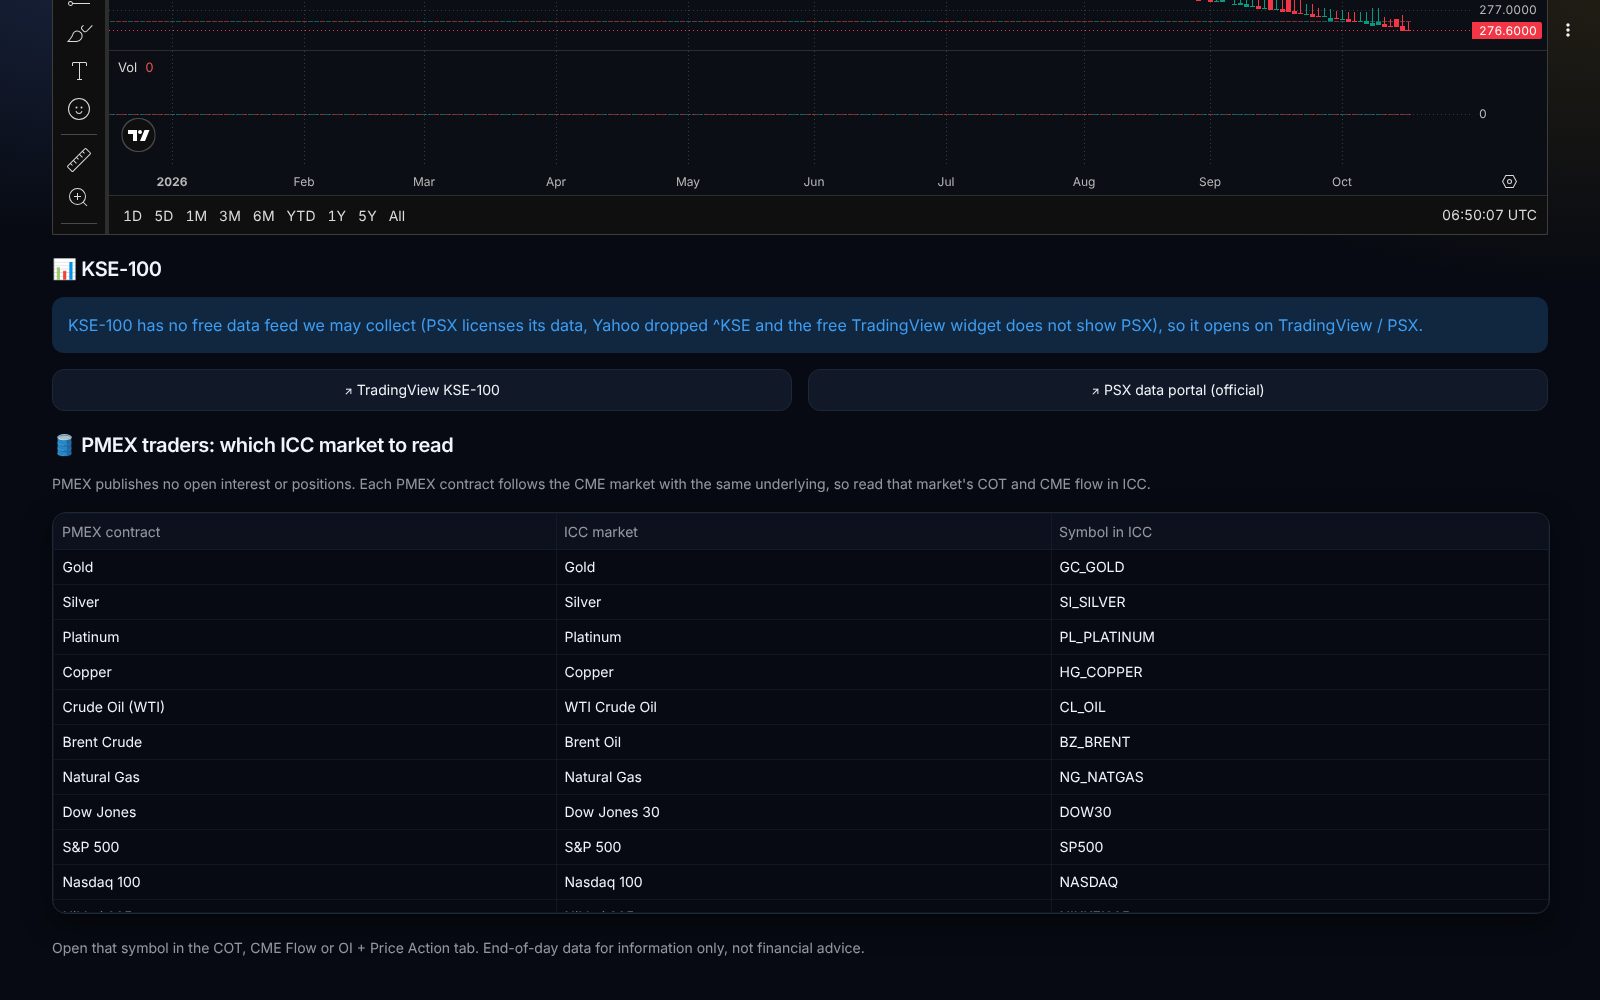
Task: Select the Text tool
Action: click(79, 71)
